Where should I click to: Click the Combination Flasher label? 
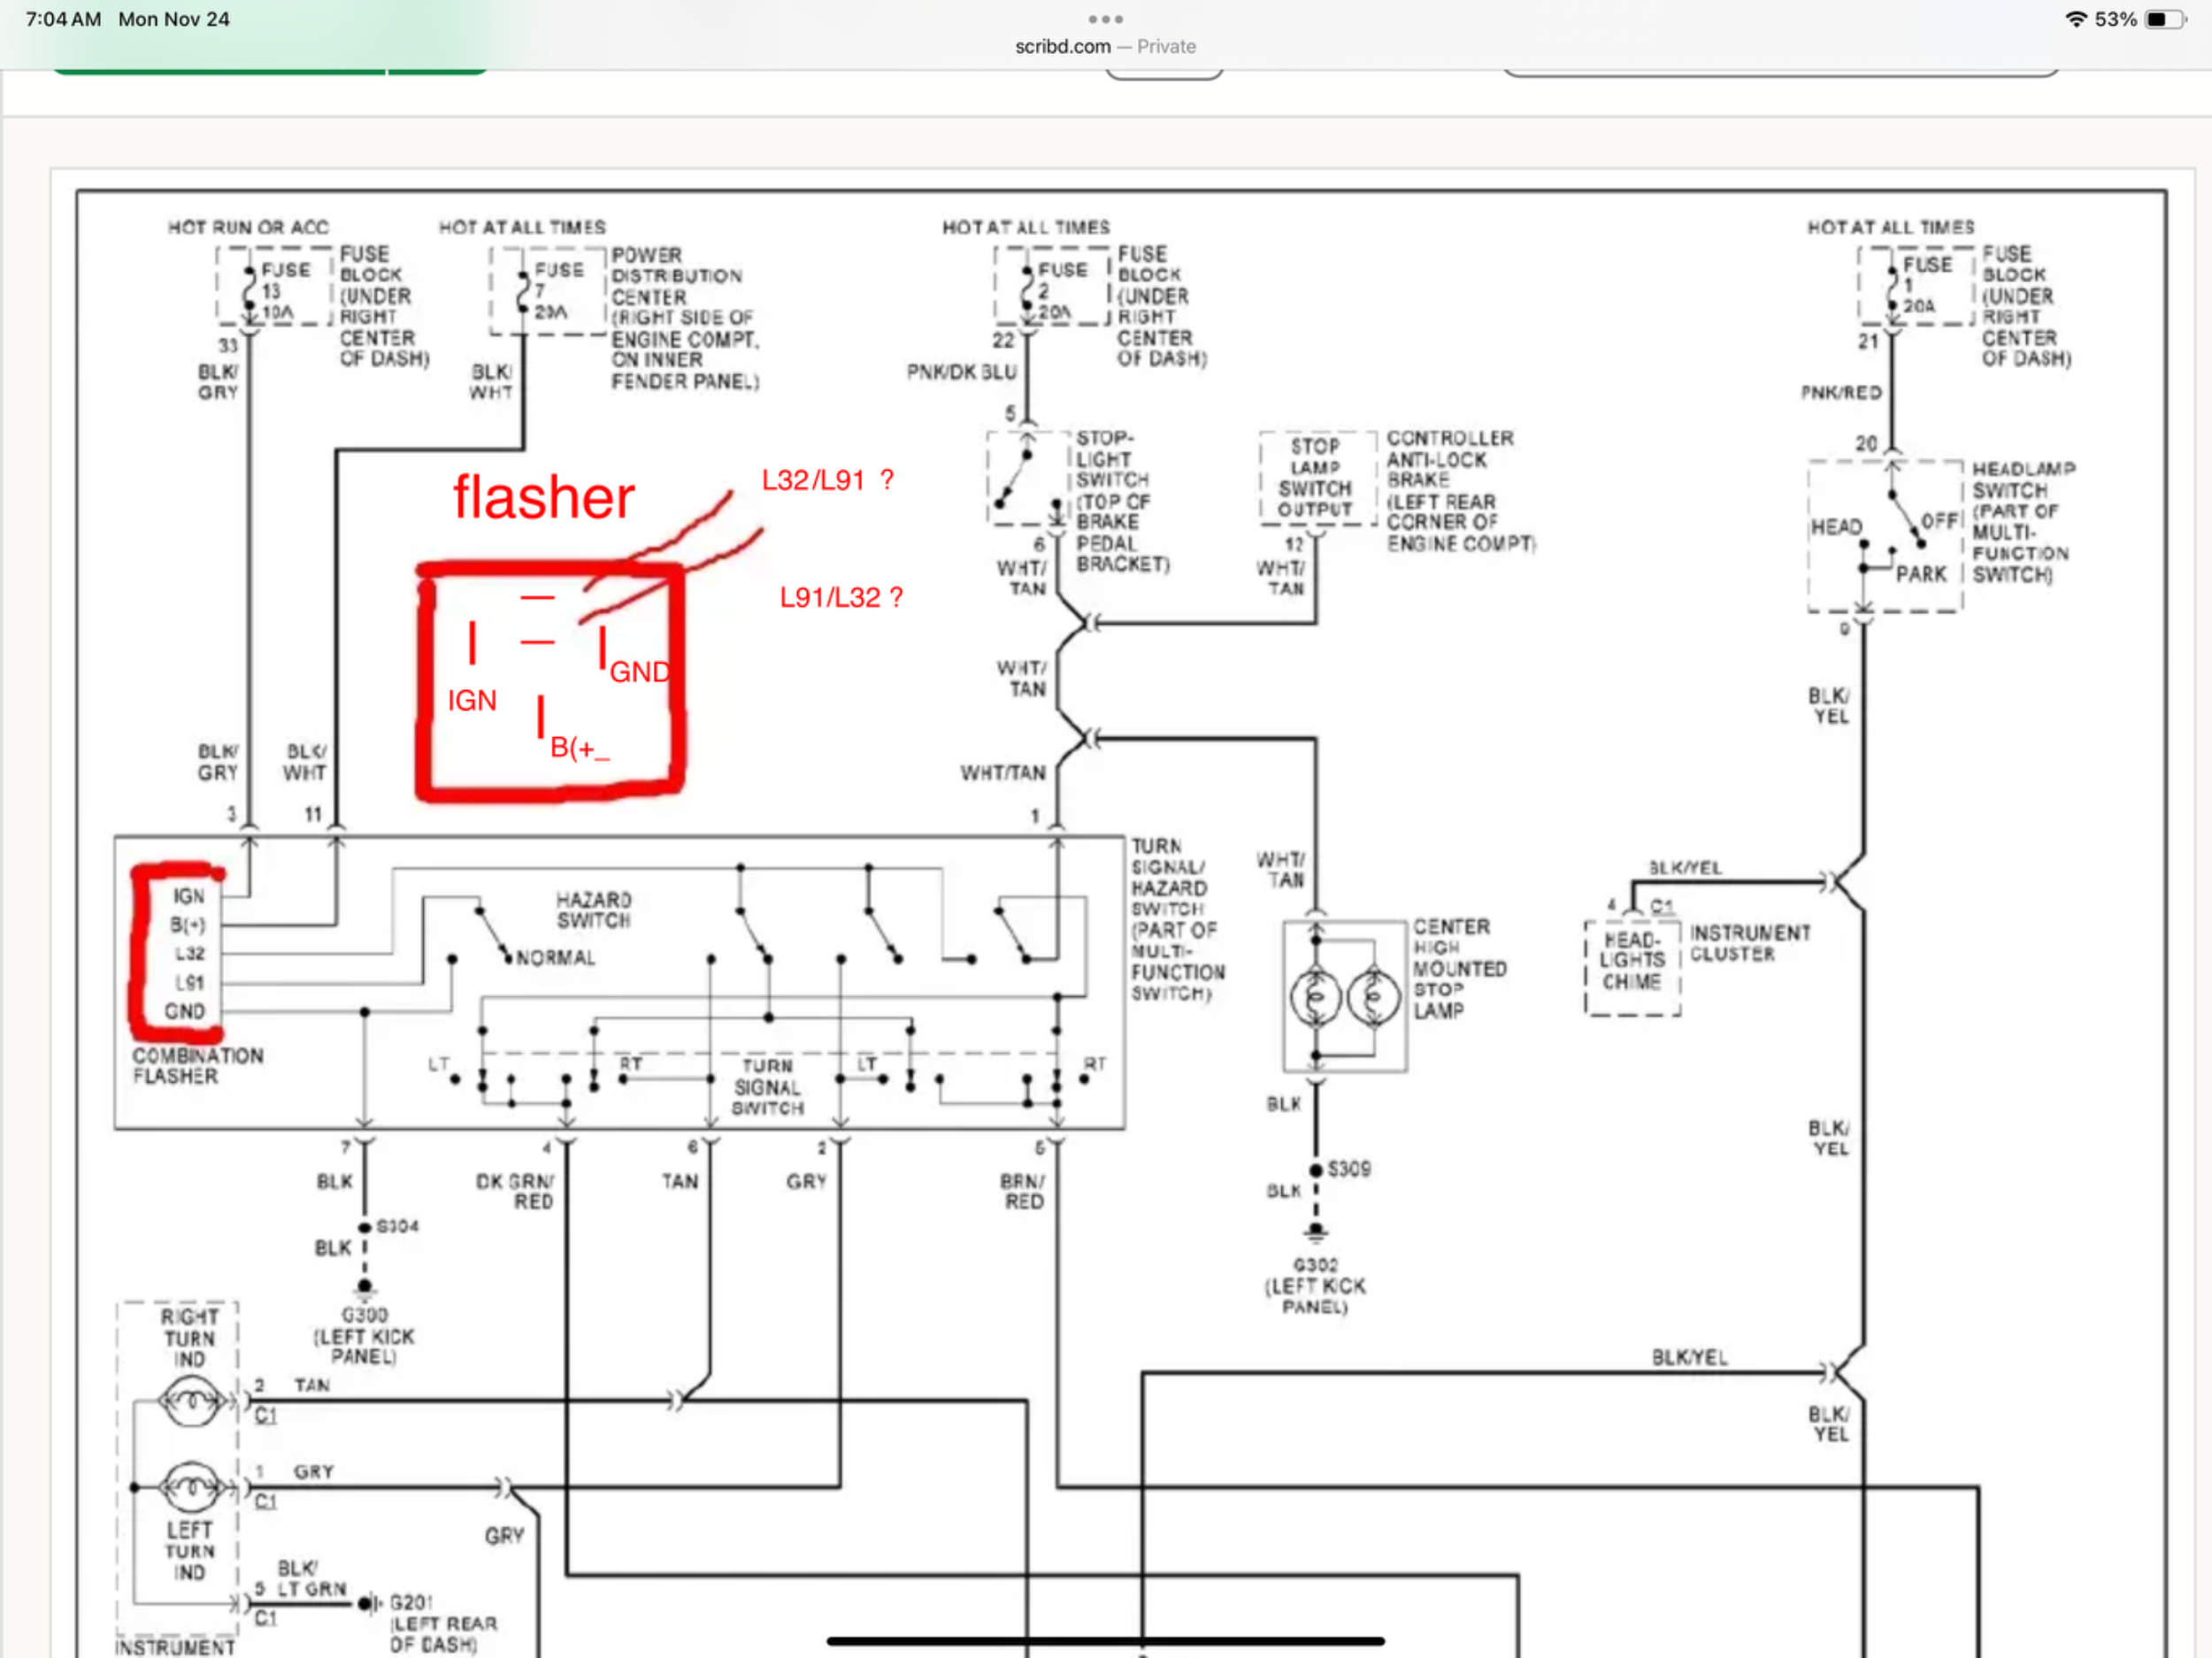coord(197,1066)
